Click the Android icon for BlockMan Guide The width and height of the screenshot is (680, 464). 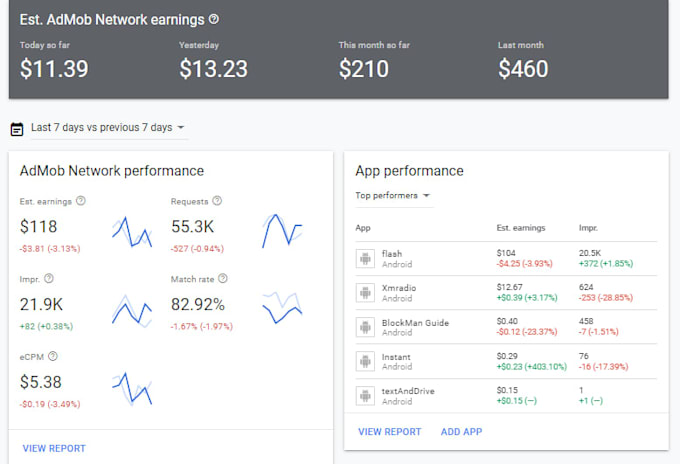tap(365, 327)
